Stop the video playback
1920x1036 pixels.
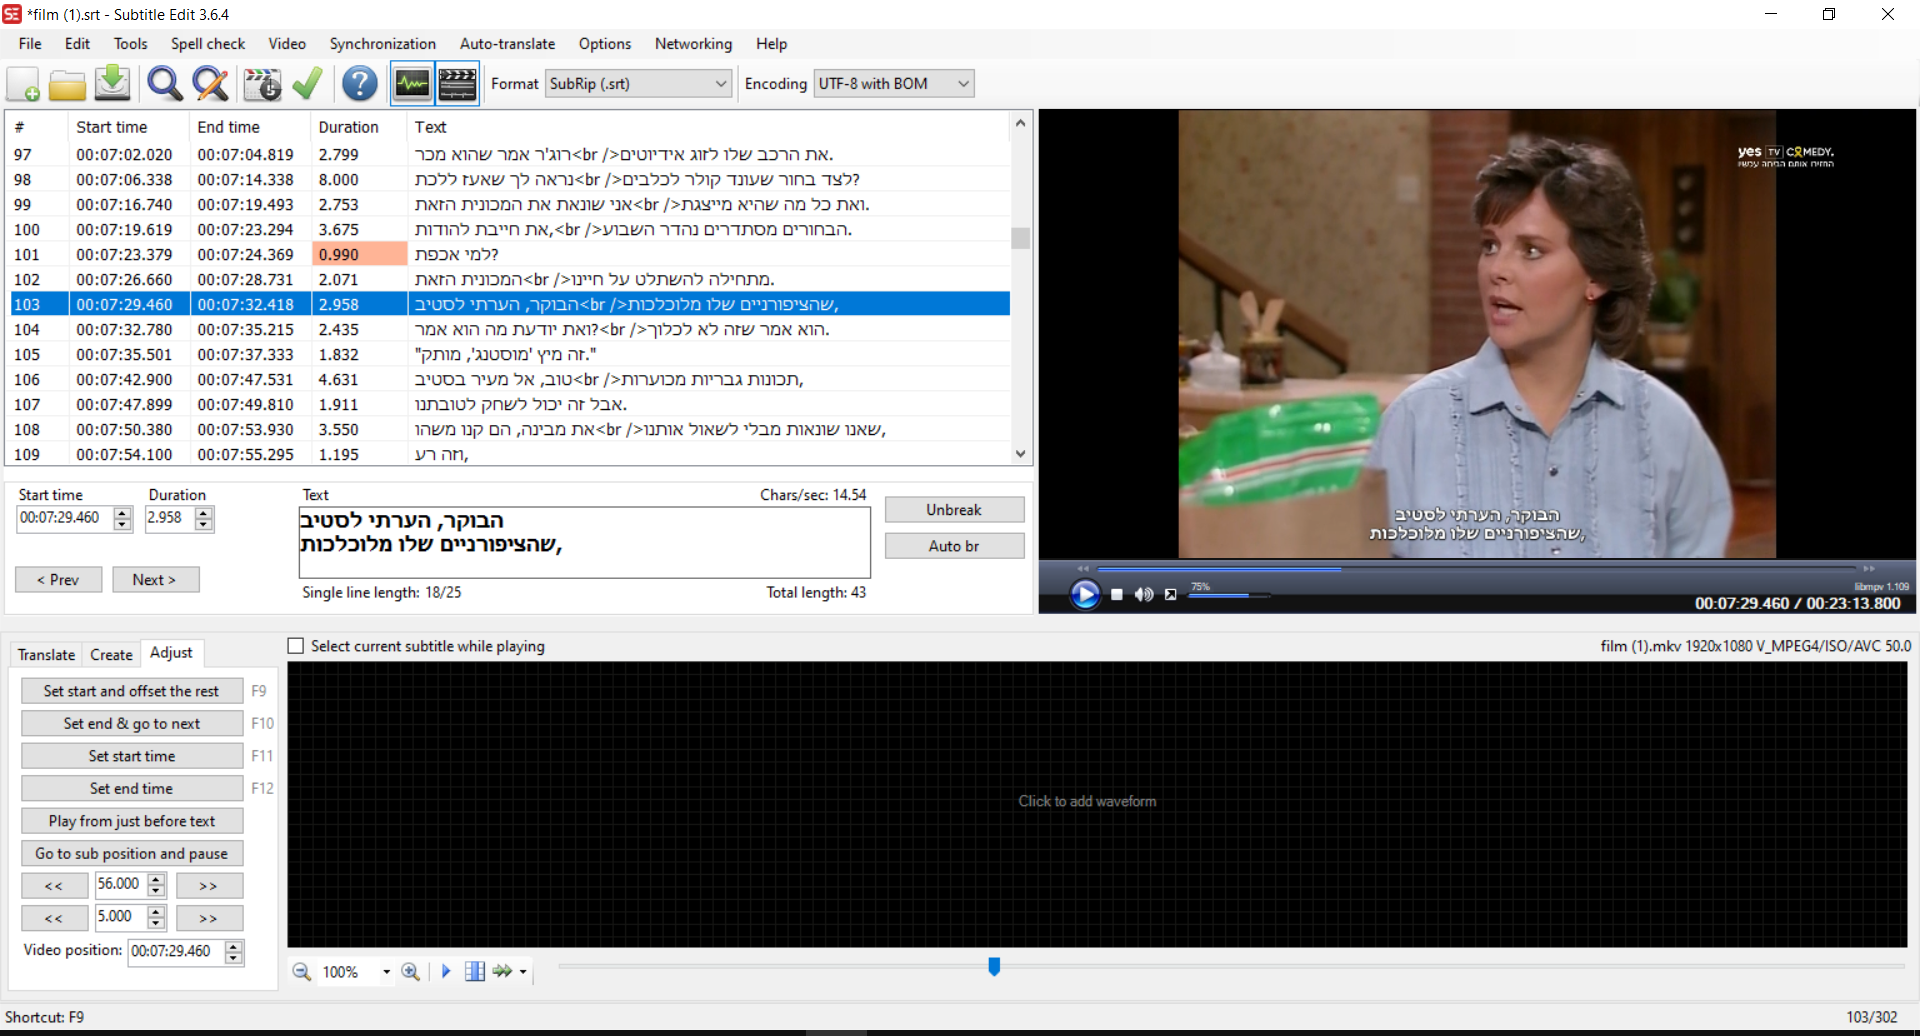point(1117,595)
